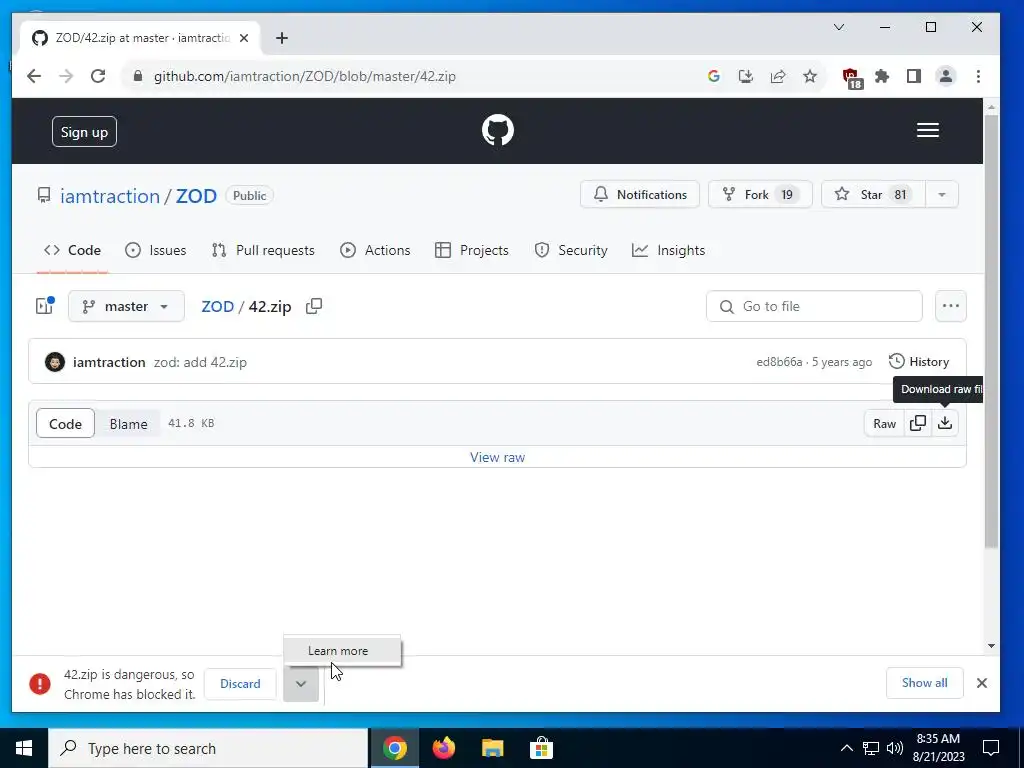
Task: Open the Insights tab
Action: pyautogui.click(x=668, y=250)
